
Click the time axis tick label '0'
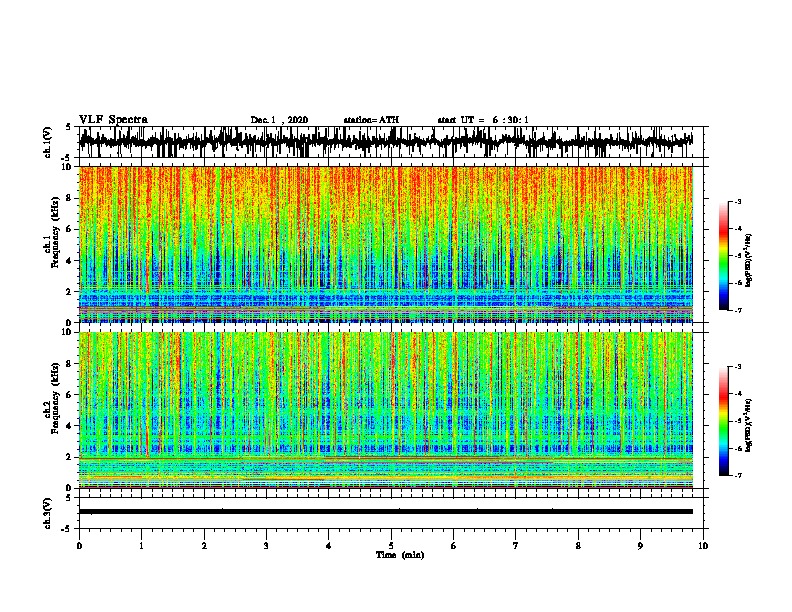[79, 546]
